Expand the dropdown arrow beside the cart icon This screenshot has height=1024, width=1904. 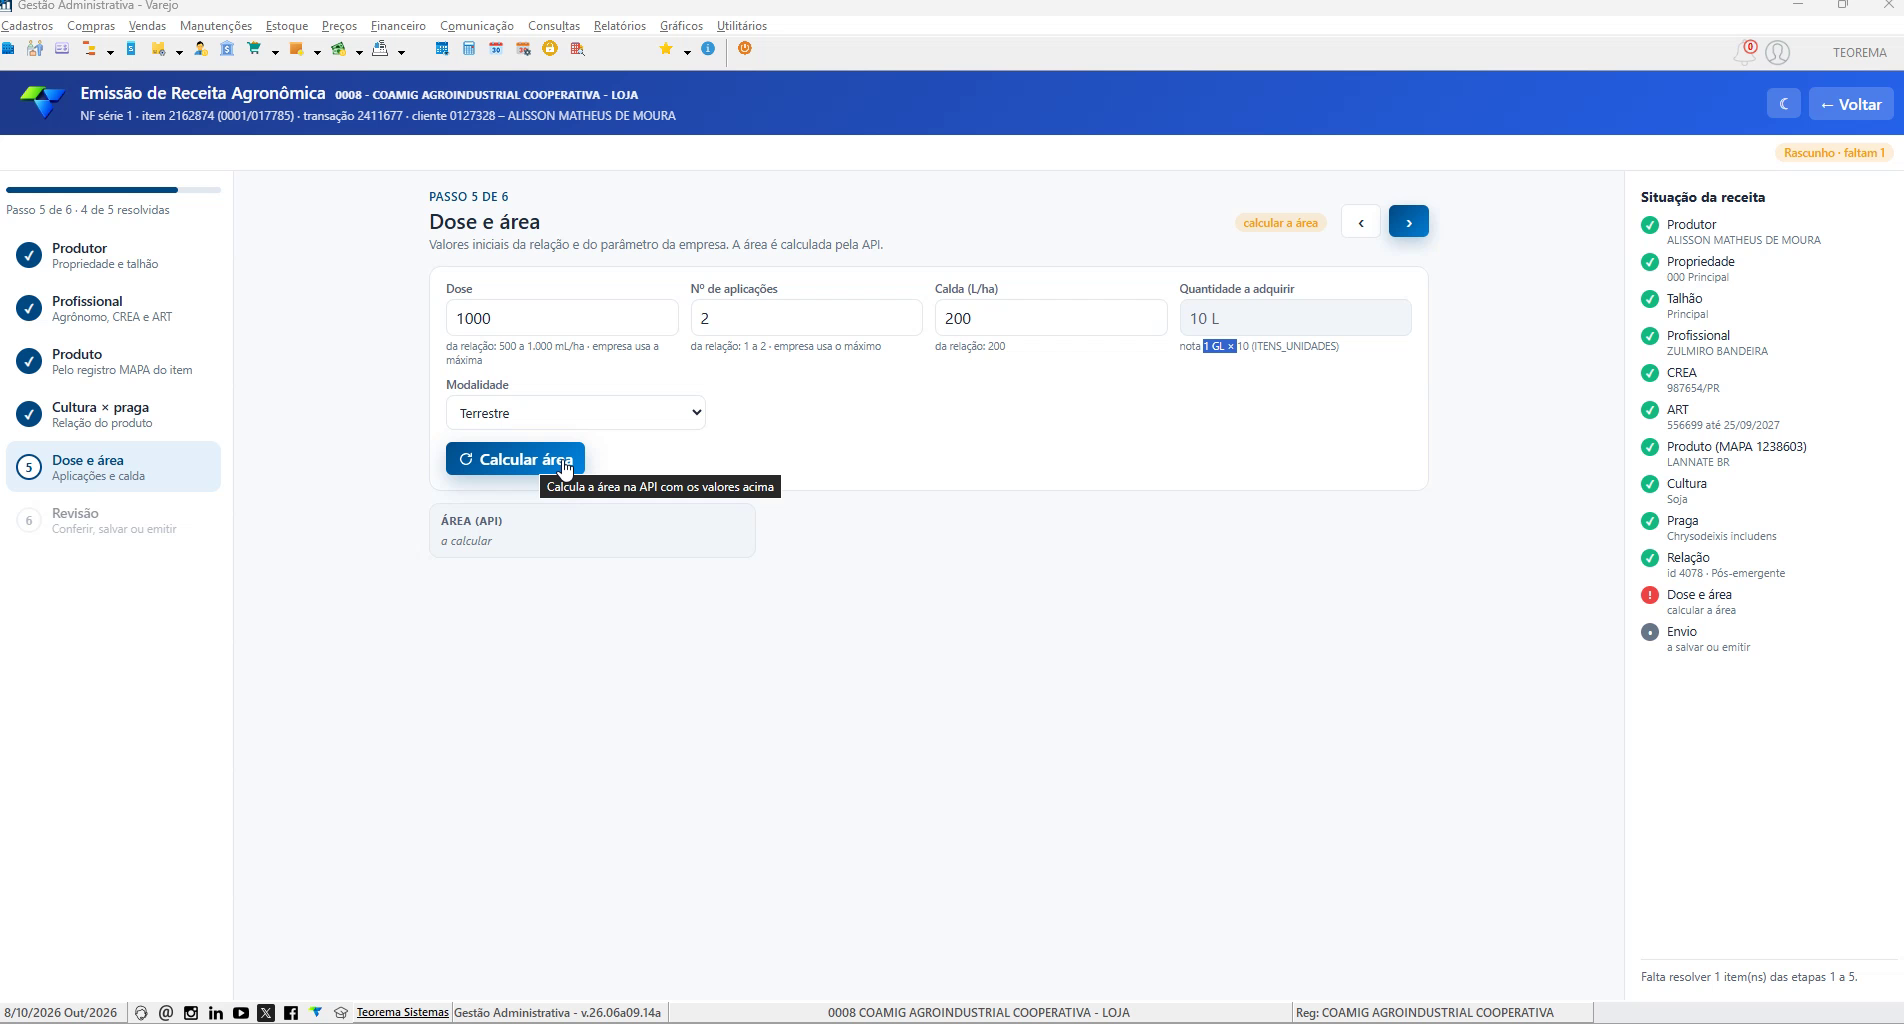(x=275, y=52)
